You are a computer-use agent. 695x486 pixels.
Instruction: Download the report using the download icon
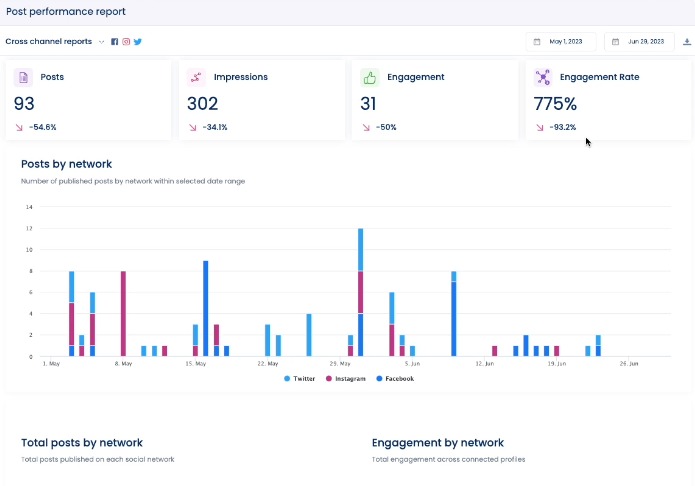(x=686, y=42)
